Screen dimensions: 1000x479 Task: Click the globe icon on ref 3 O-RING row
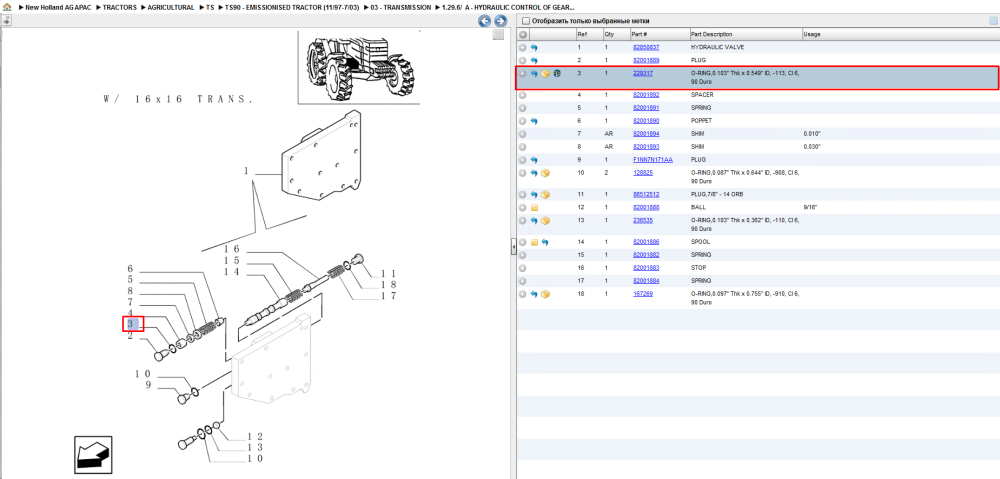(557, 74)
